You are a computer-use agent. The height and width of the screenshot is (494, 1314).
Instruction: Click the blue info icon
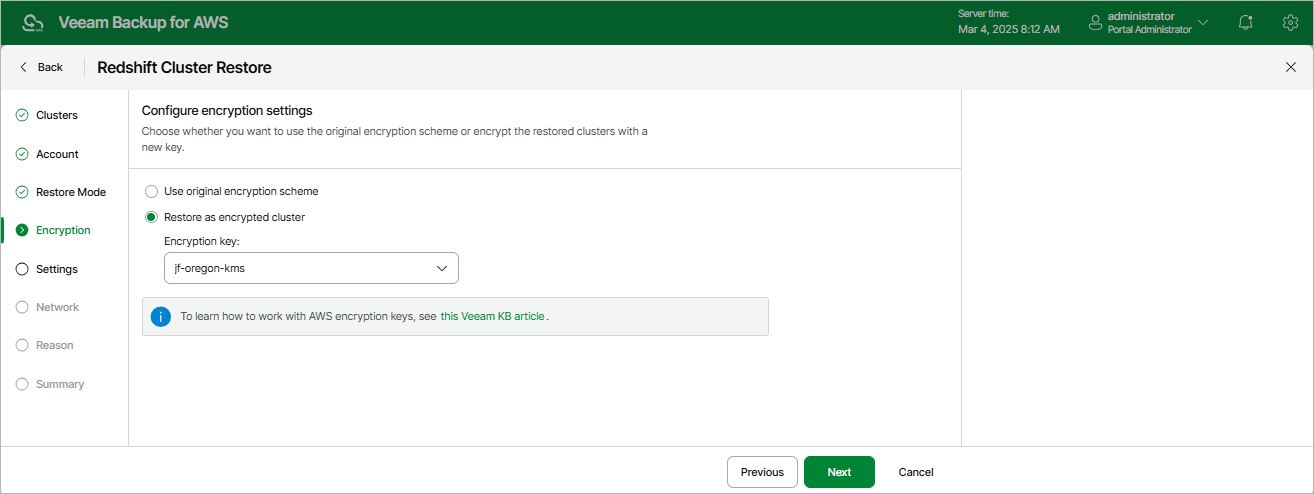pyautogui.click(x=161, y=316)
